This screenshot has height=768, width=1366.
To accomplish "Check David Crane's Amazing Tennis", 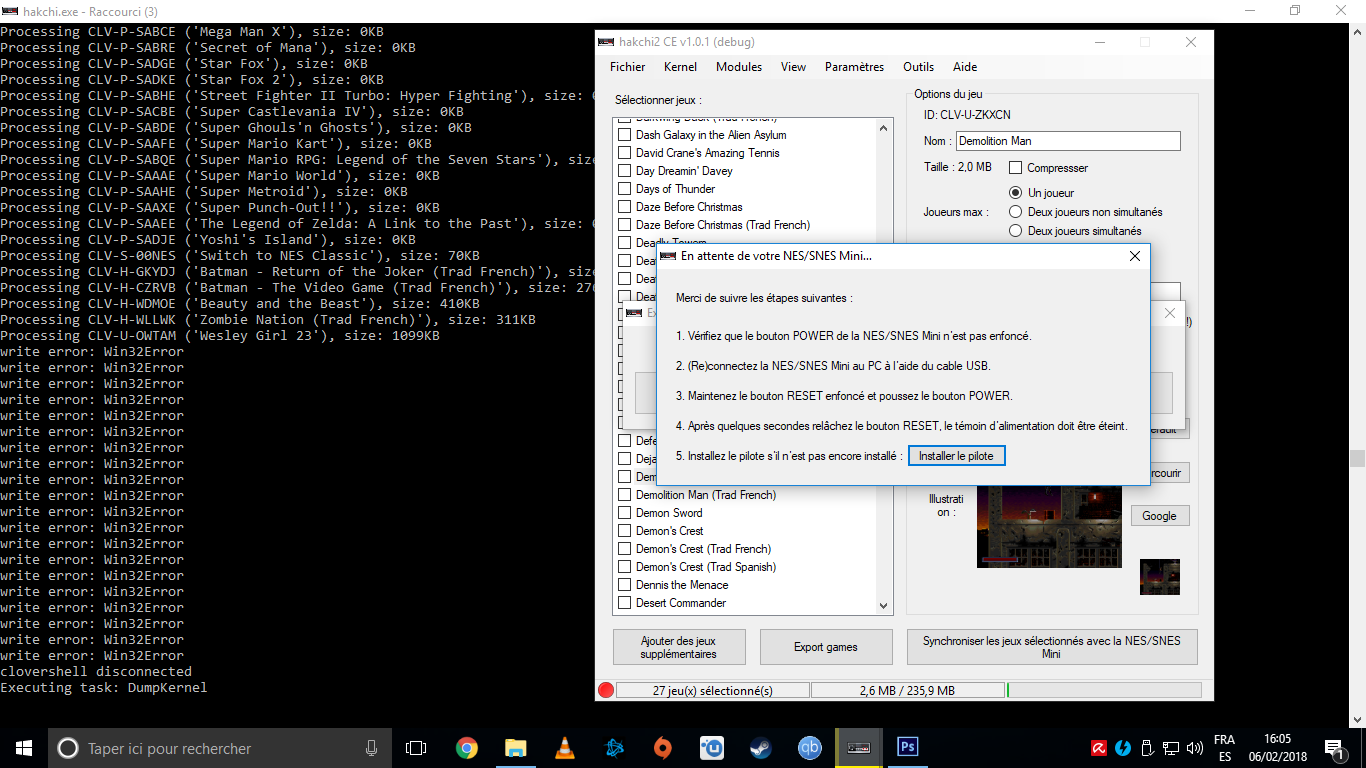I will (625, 153).
